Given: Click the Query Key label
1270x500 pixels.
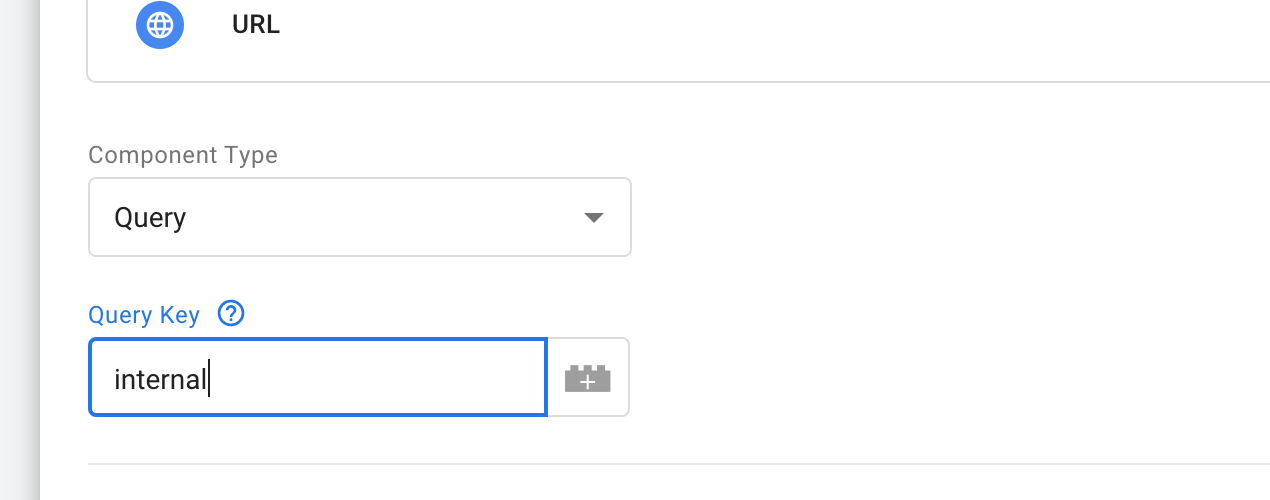Looking at the screenshot, I should [x=144, y=315].
